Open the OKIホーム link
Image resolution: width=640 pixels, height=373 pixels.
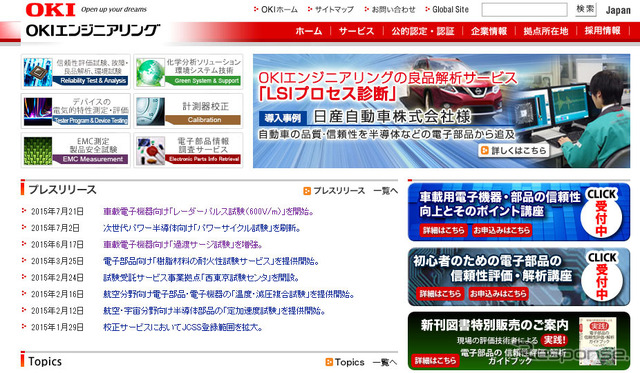pos(279,9)
